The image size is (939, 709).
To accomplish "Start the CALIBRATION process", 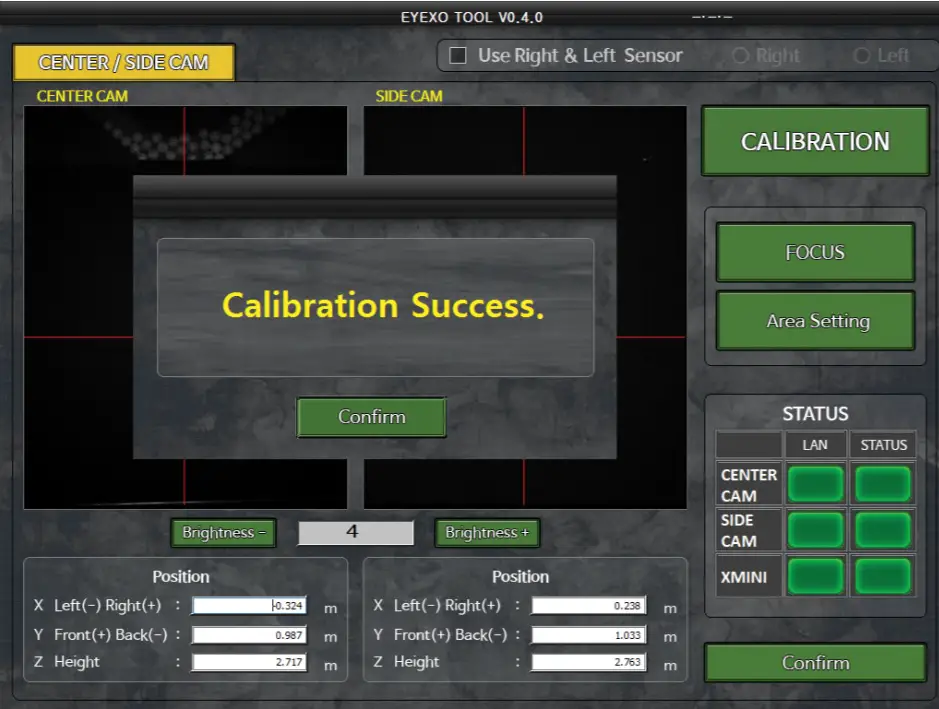I will click(x=815, y=141).
